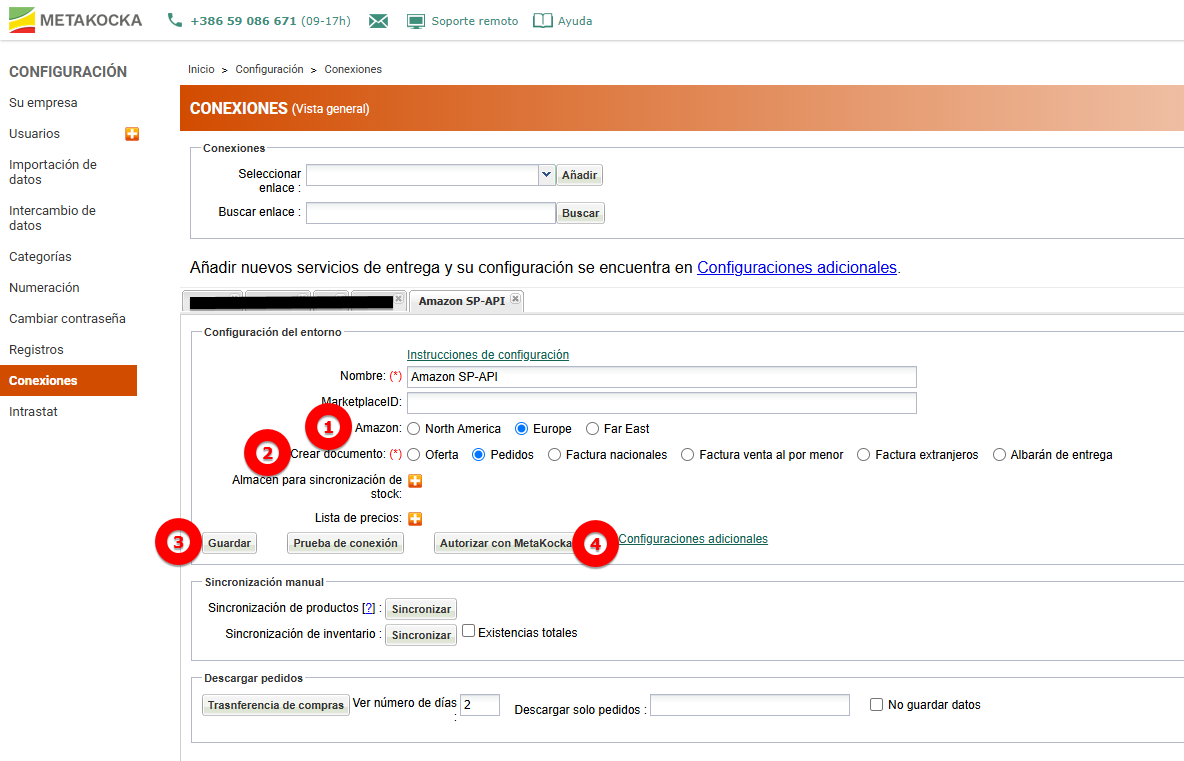This screenshot has width=1184, height=761.
Task: Click the phone icon in the header
Action: 174,20
